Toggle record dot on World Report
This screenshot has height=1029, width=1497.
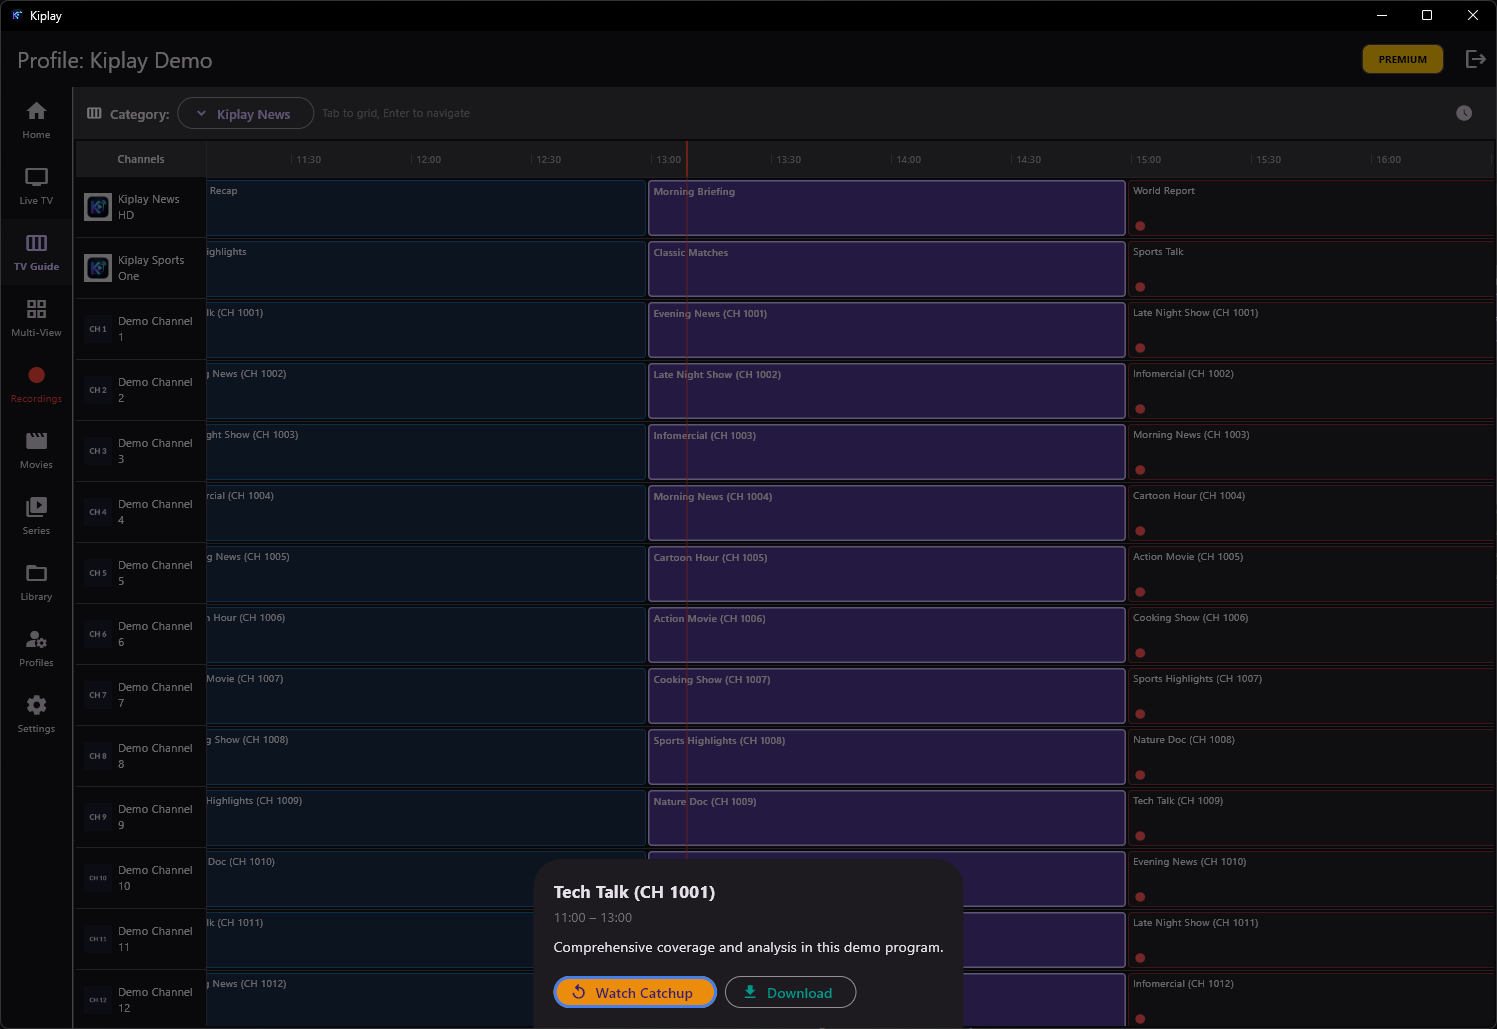pos(1140,226)
